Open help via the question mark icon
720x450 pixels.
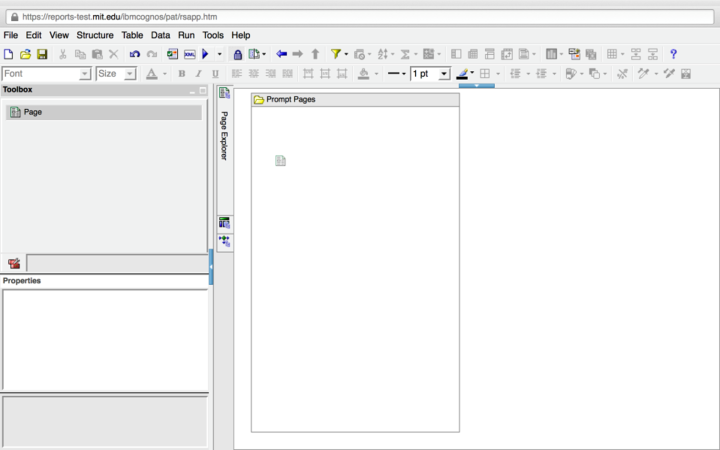point(673,54)
